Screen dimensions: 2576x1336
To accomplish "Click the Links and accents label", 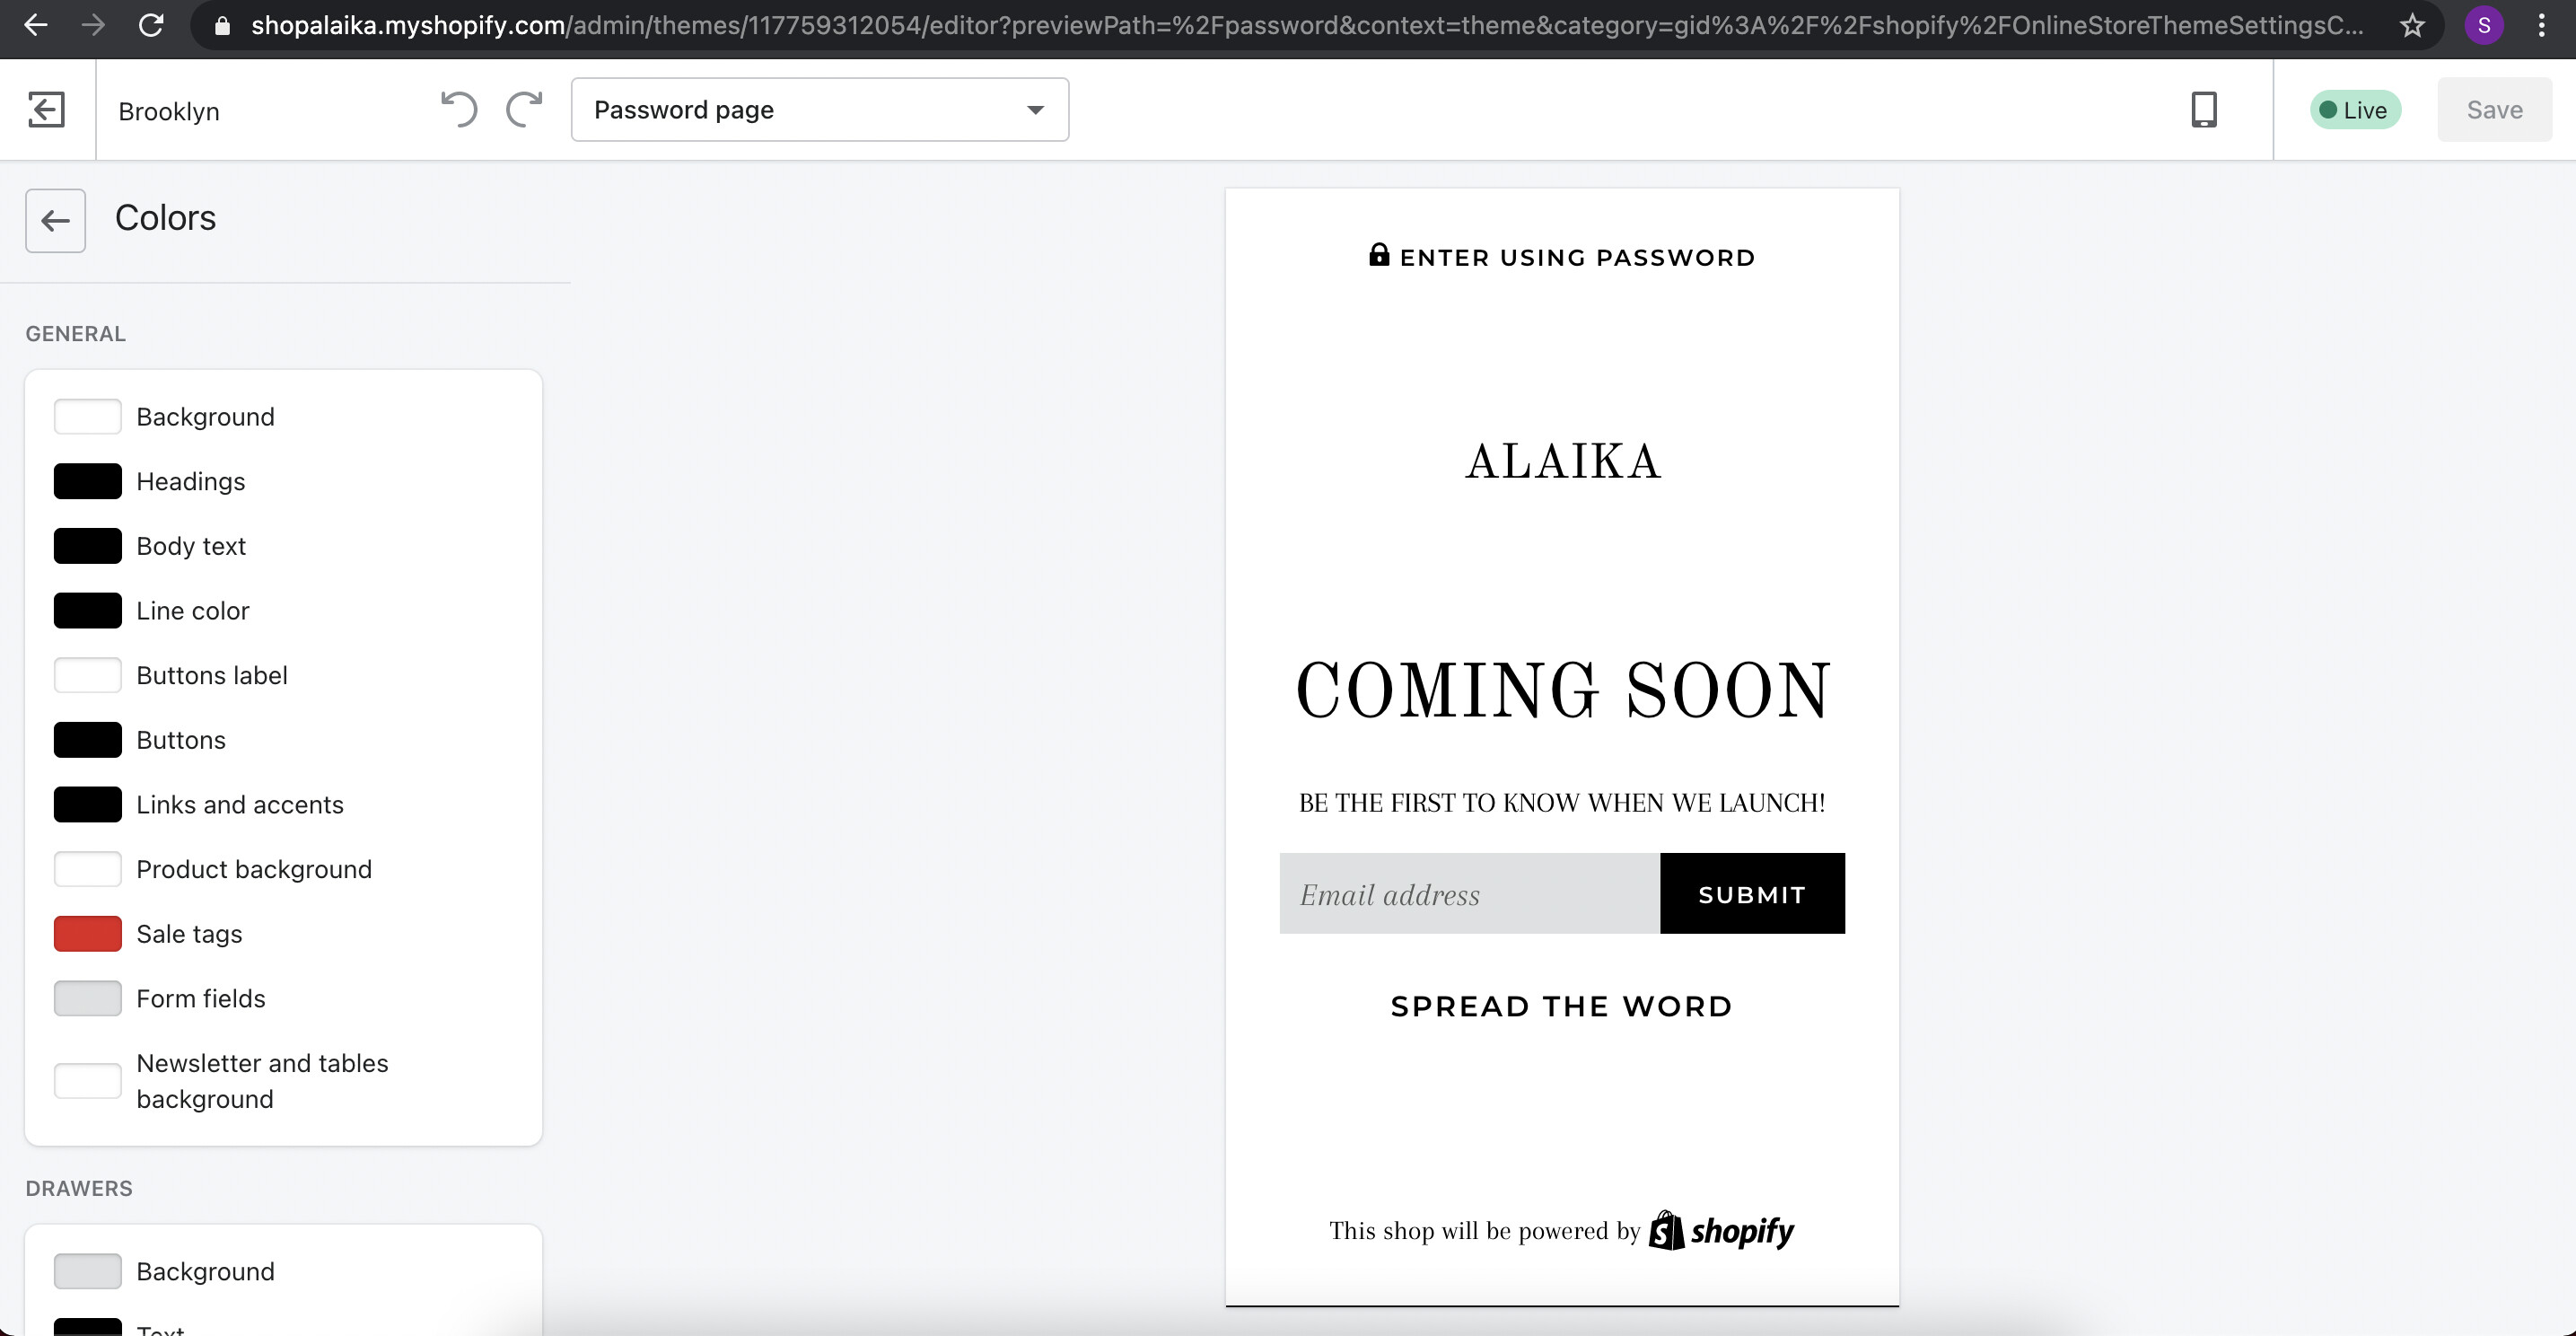I will click(x=240, y=805).
